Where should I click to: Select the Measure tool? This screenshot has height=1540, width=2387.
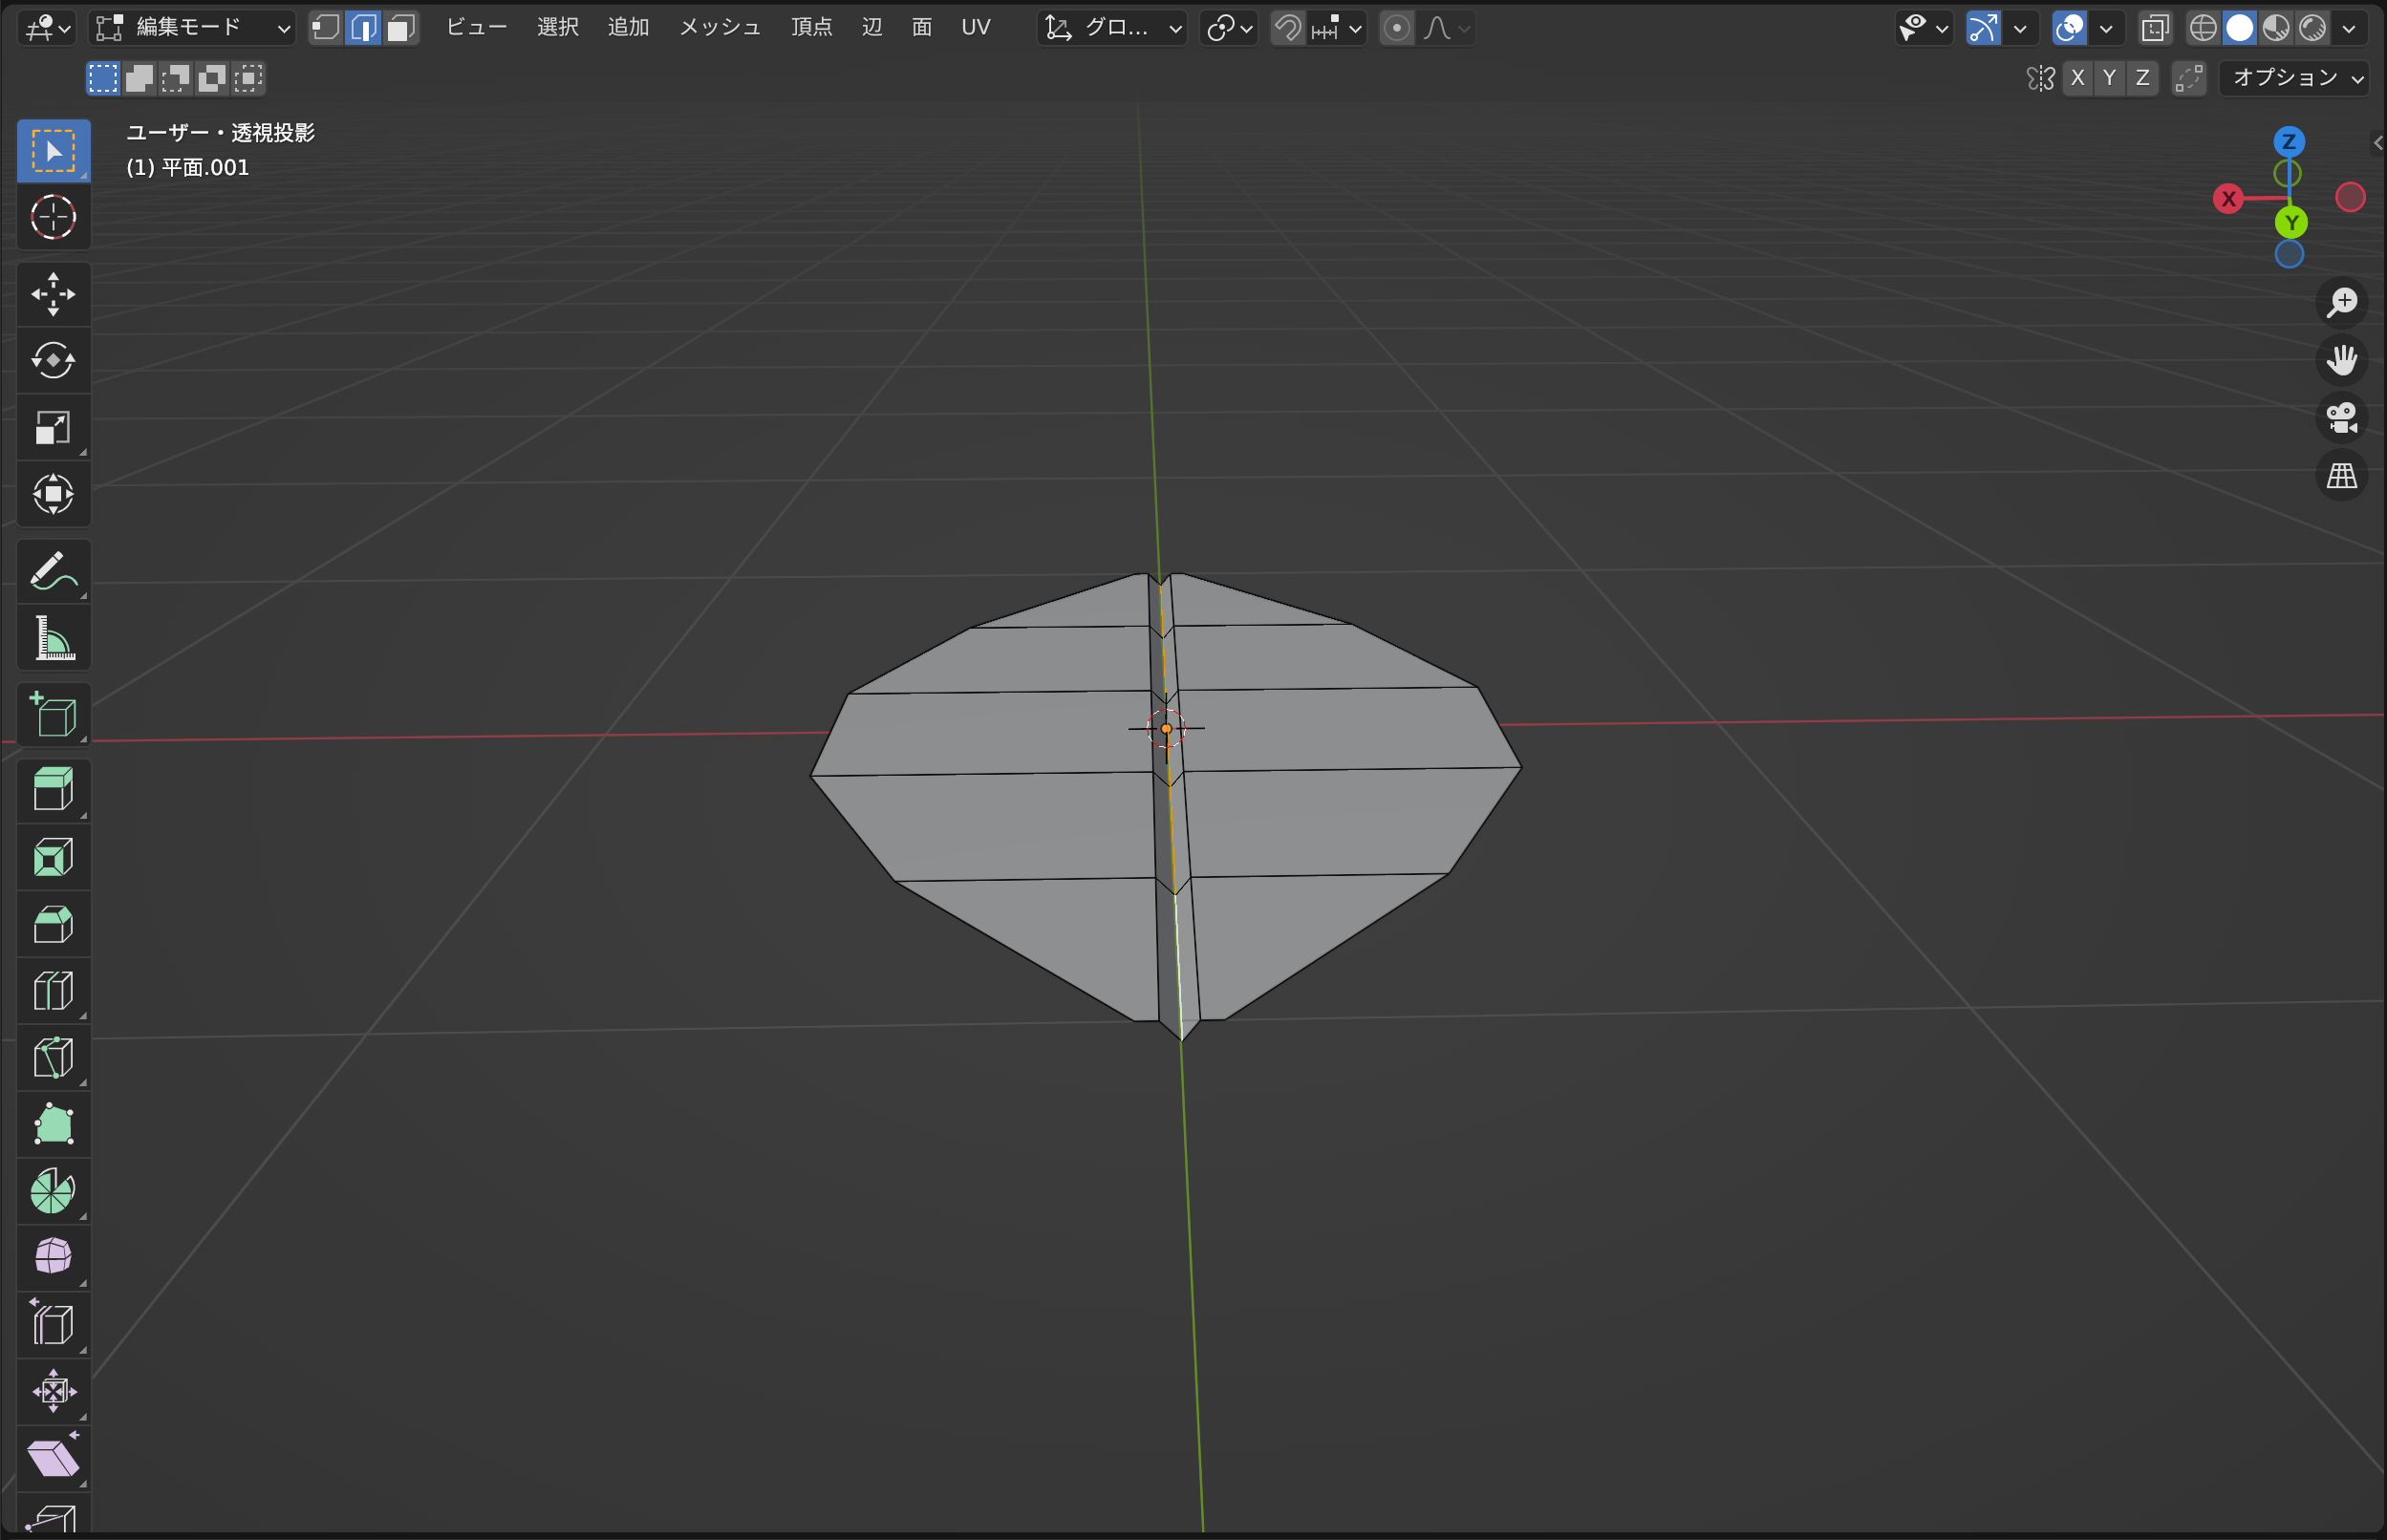(x=53, y=638)
